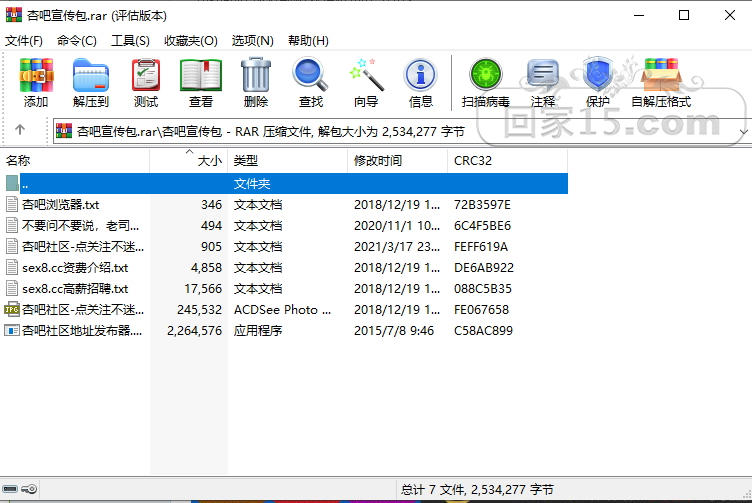Click the archive icon in the address bar
752x503 pixels.
64,130
